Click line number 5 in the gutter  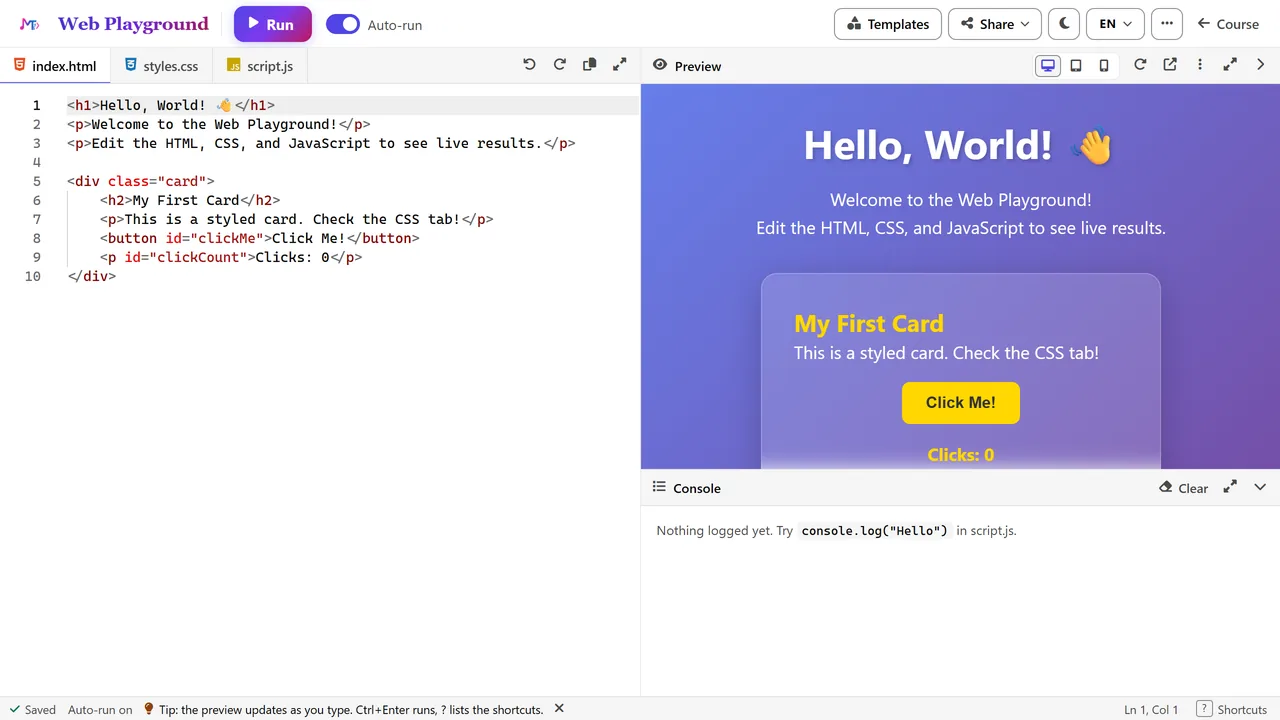[37, 181]
